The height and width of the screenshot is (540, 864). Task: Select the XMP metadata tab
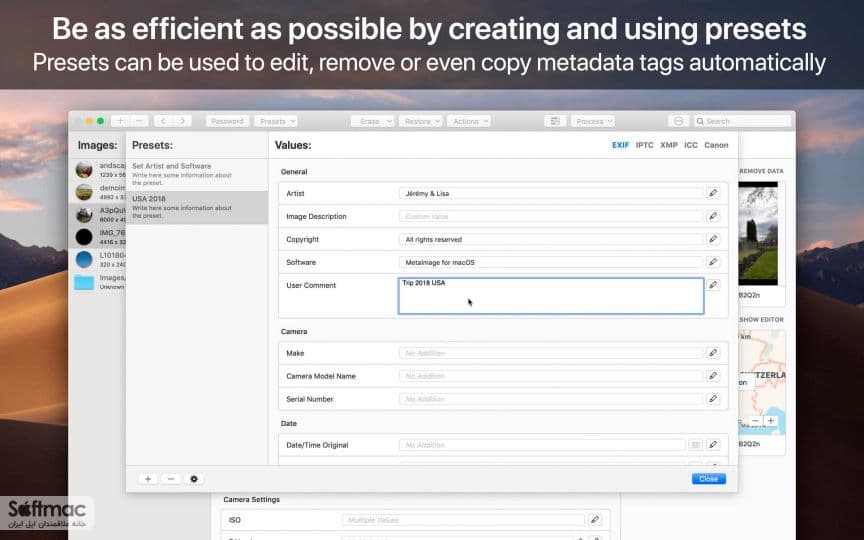point(668,145)
